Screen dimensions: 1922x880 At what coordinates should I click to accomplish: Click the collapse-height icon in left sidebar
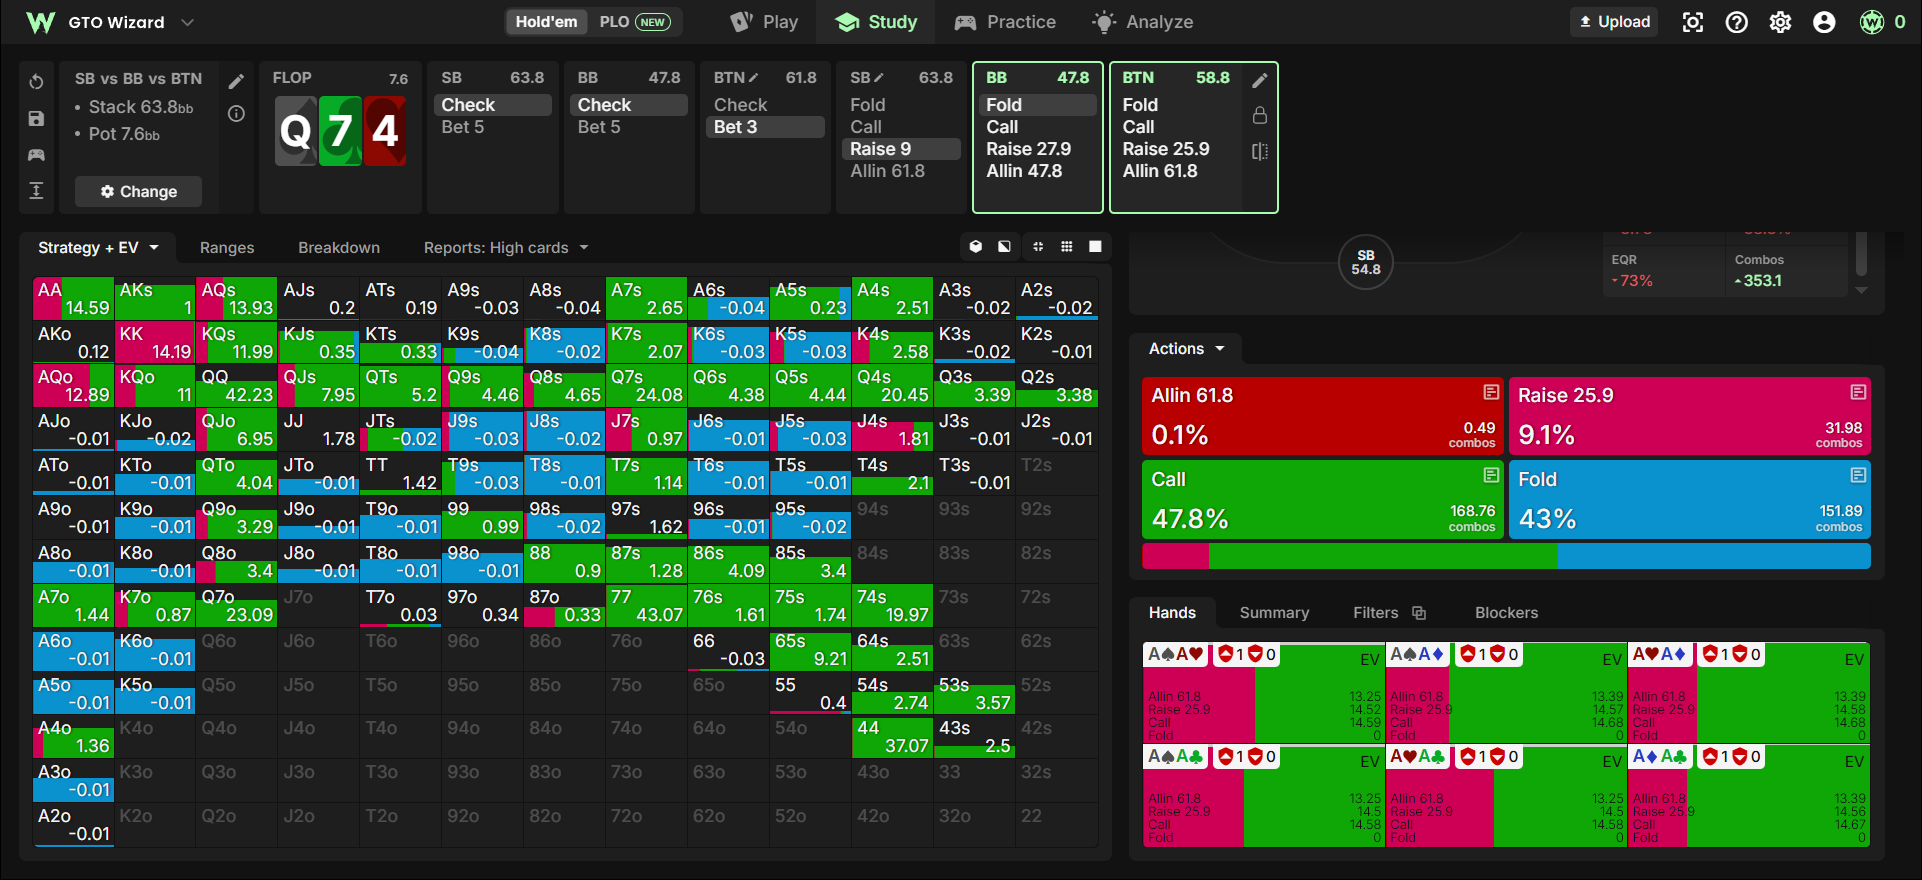[36, 191]
